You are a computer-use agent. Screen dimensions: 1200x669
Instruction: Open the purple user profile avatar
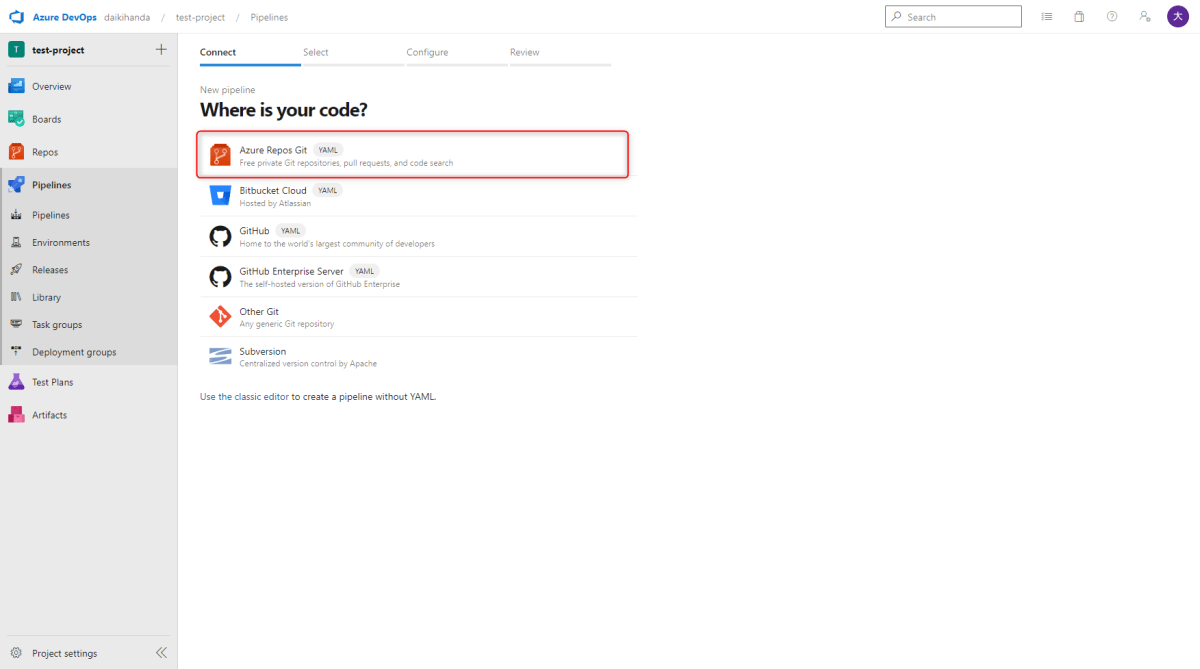(x=1177, y=17)
